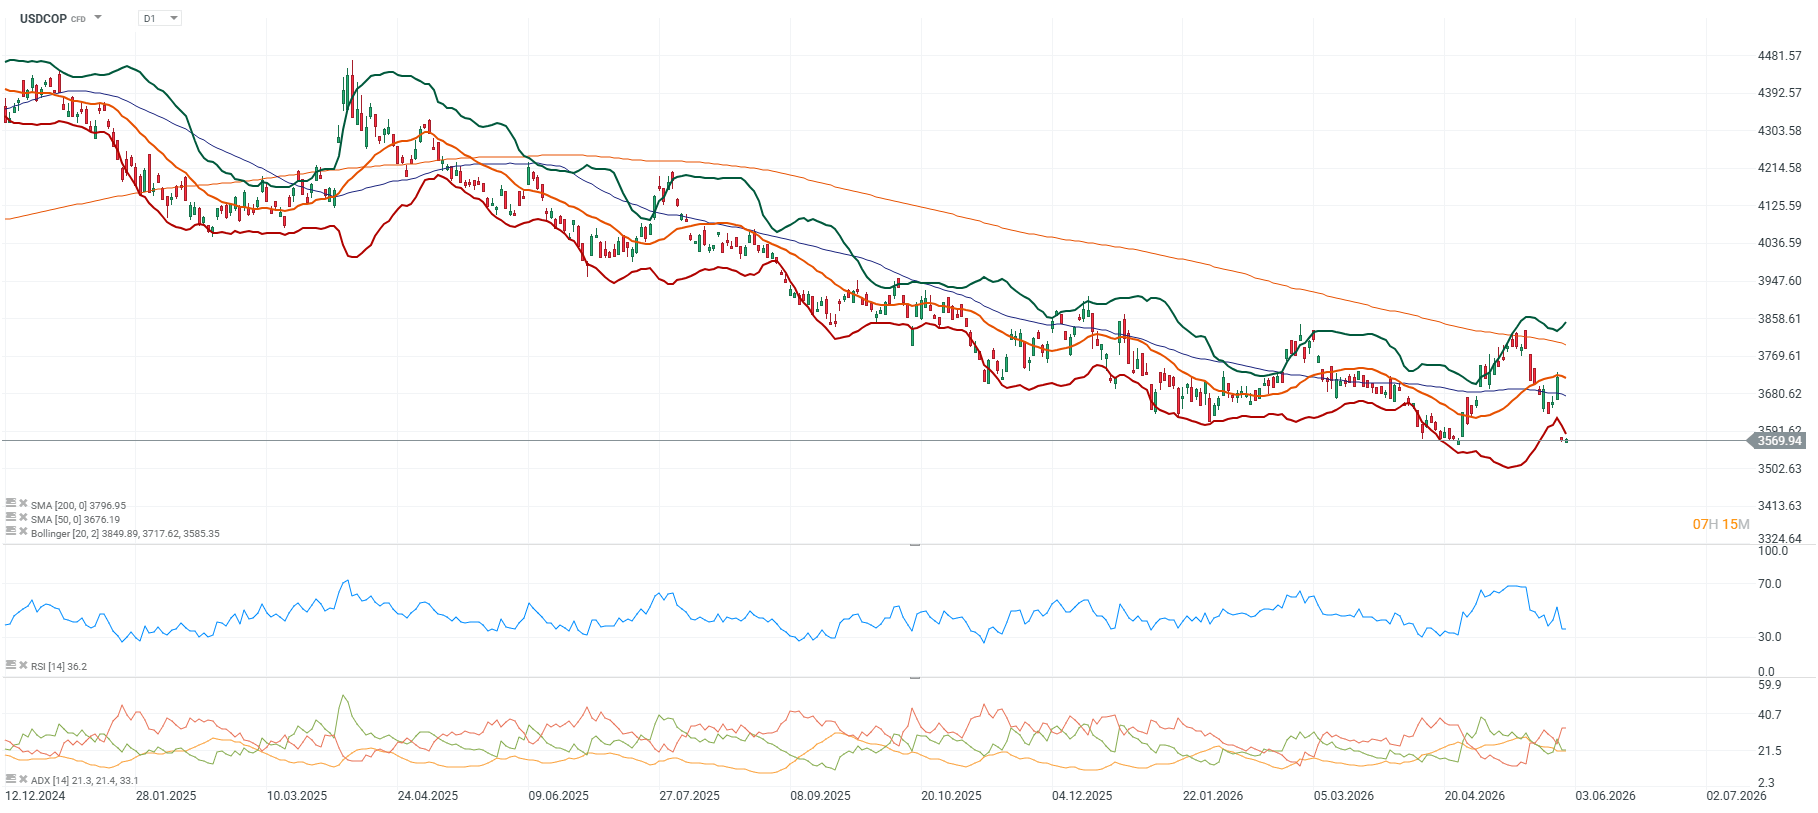Click the 09.06.2025 date axis label
Viewport: 1818px width, 813px height.
click(559, 796)
